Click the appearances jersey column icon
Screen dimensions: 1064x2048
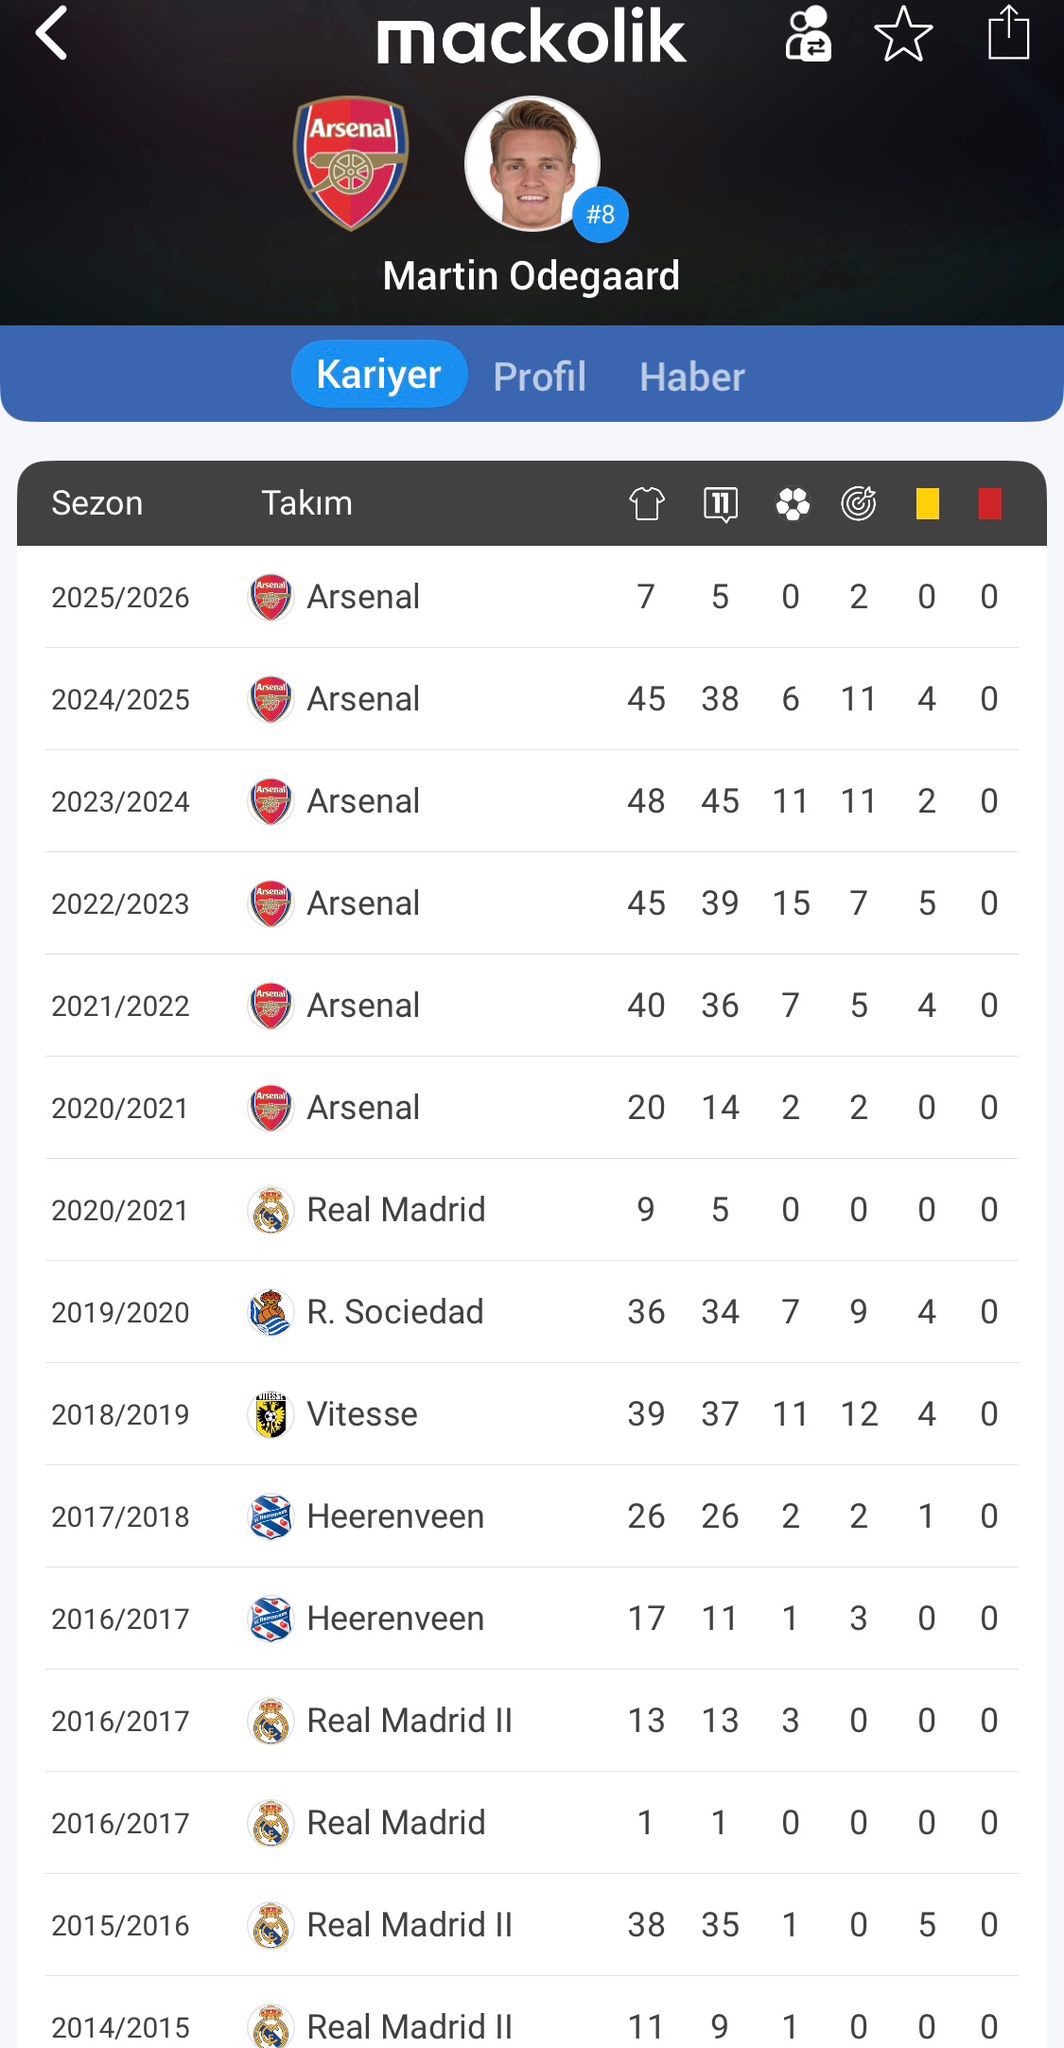click(x=647, y=503)
